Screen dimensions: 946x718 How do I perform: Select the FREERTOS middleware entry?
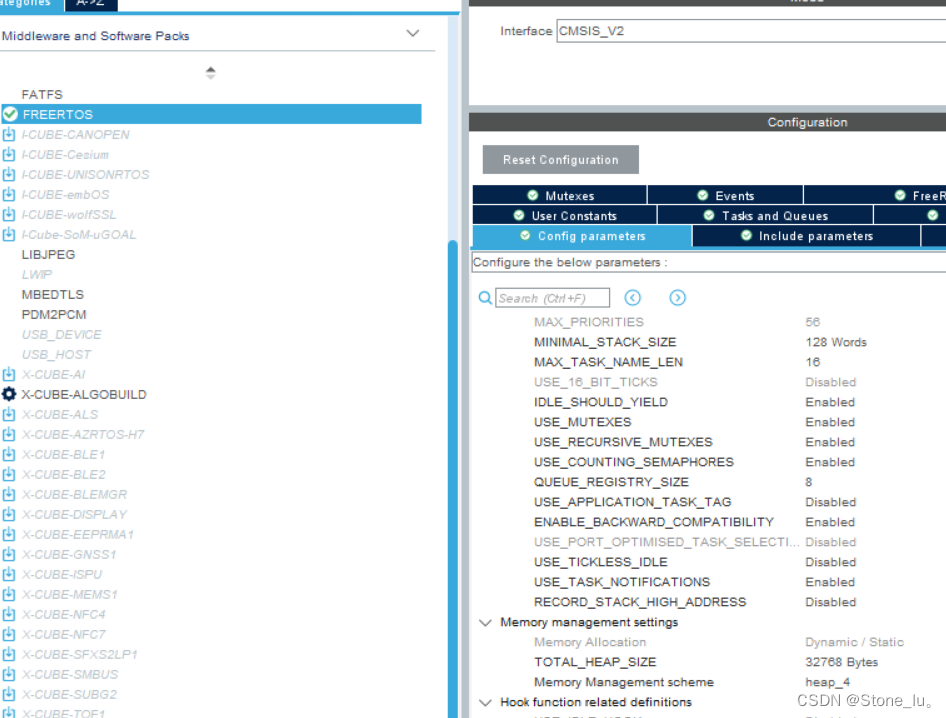211,114
